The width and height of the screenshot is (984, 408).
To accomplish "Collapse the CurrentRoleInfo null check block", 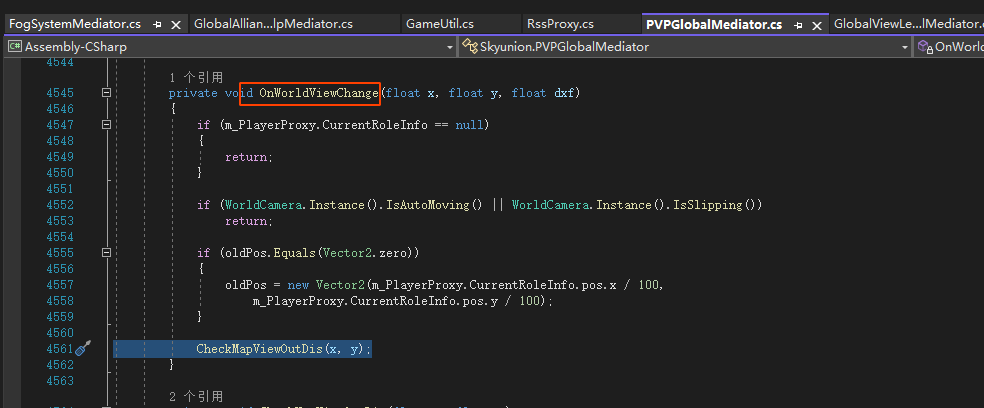I will point(106,125).
